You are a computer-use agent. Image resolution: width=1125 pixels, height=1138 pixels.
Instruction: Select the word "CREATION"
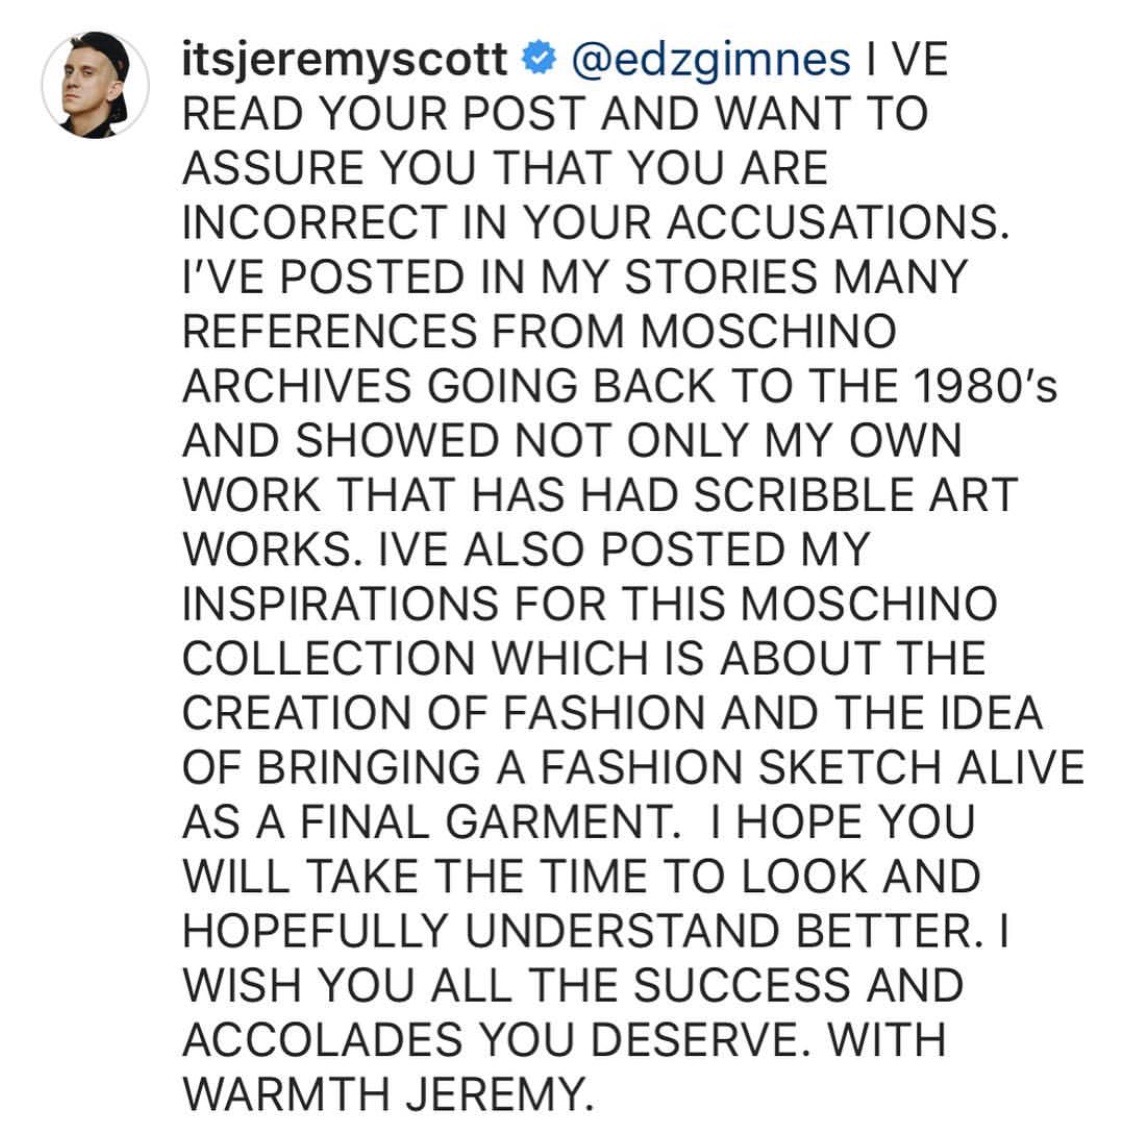[x=297, y=713]
